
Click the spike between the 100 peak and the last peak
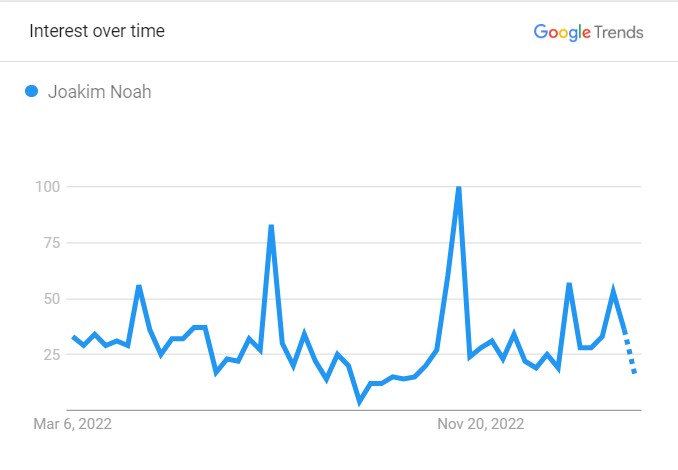coord(569,284)
